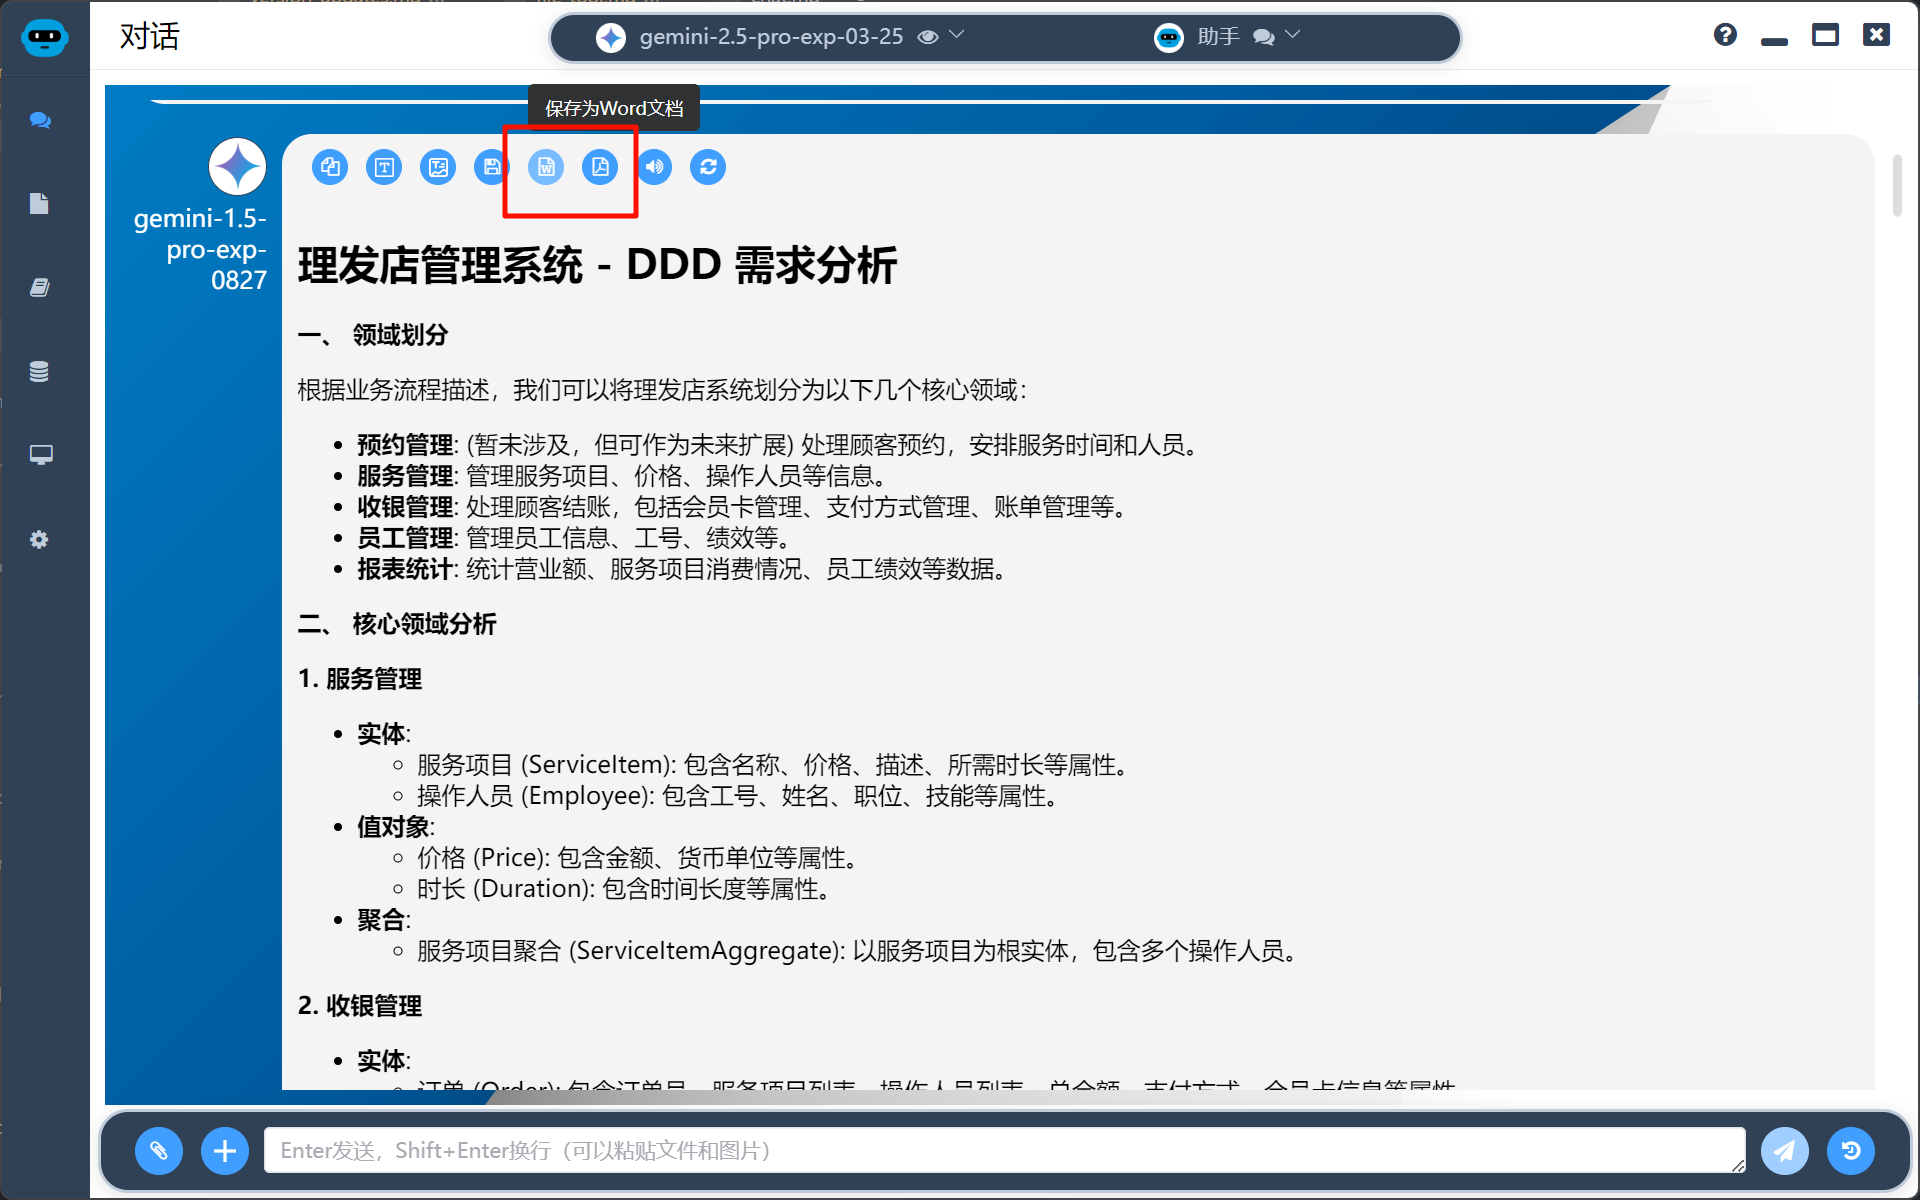Click the Gemini avatar beside the reply
1920x1200 pixels.
click(x=237, y=167)
